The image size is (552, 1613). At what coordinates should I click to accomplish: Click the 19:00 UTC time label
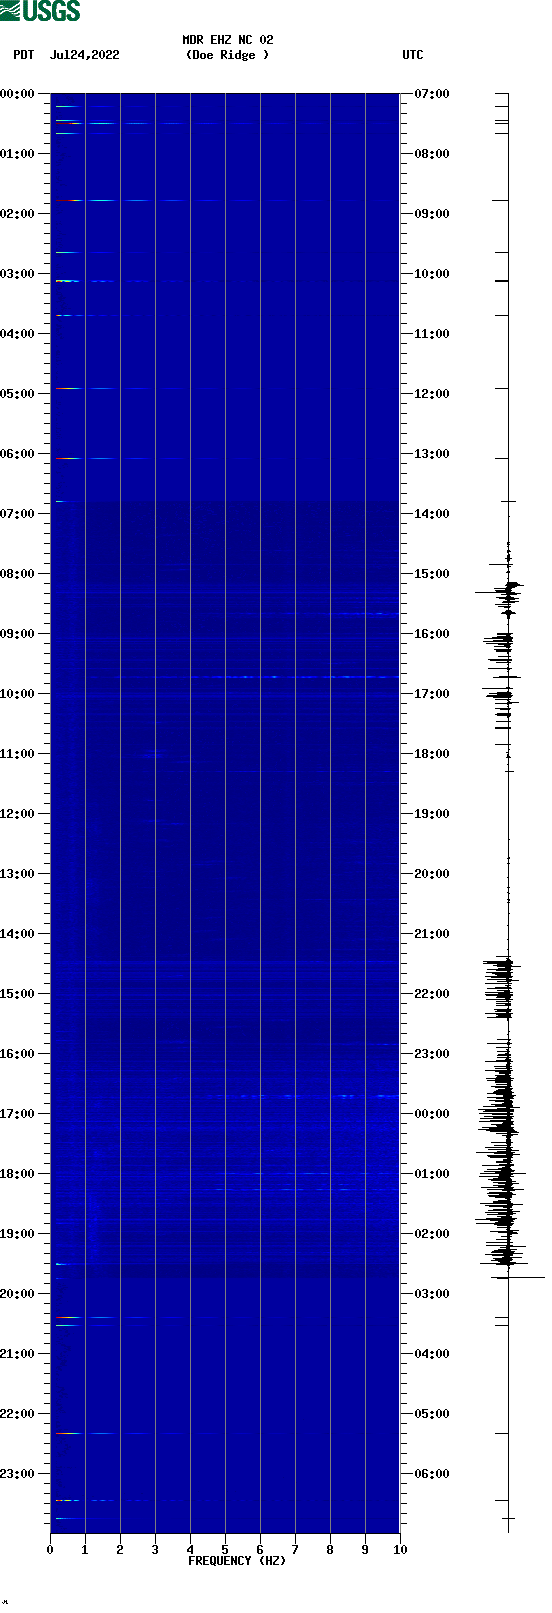point(432,814)
